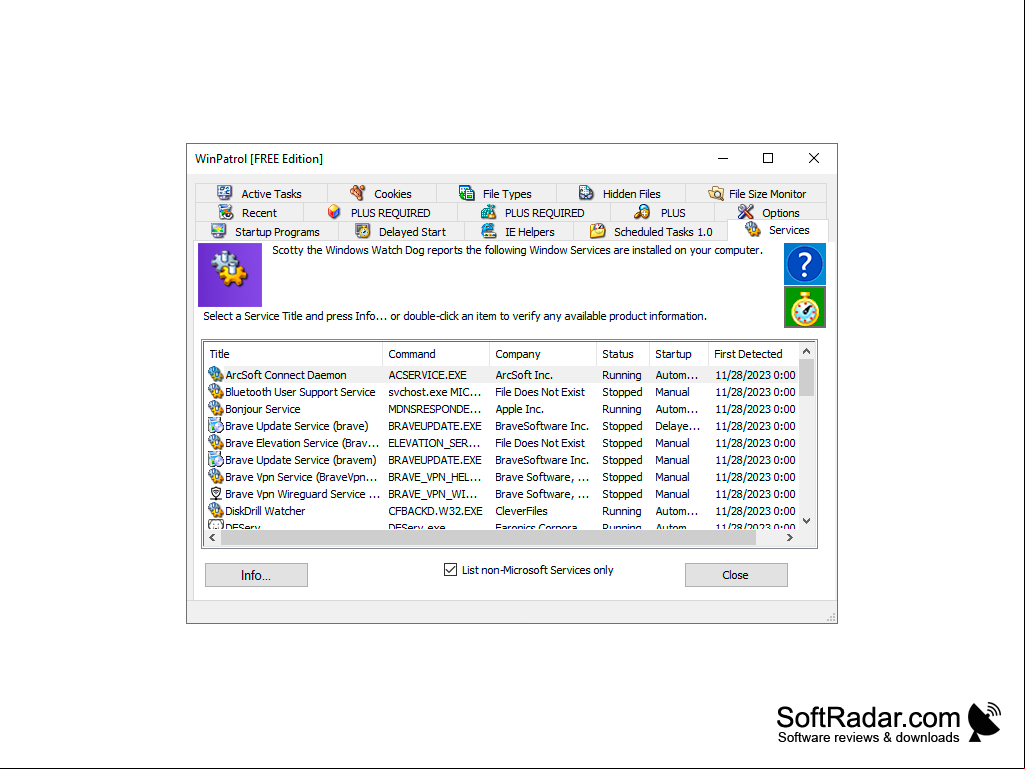Sort by the Command column header
The height and width of the screenshot is (769, 1025).
click(x=436, y=354)
